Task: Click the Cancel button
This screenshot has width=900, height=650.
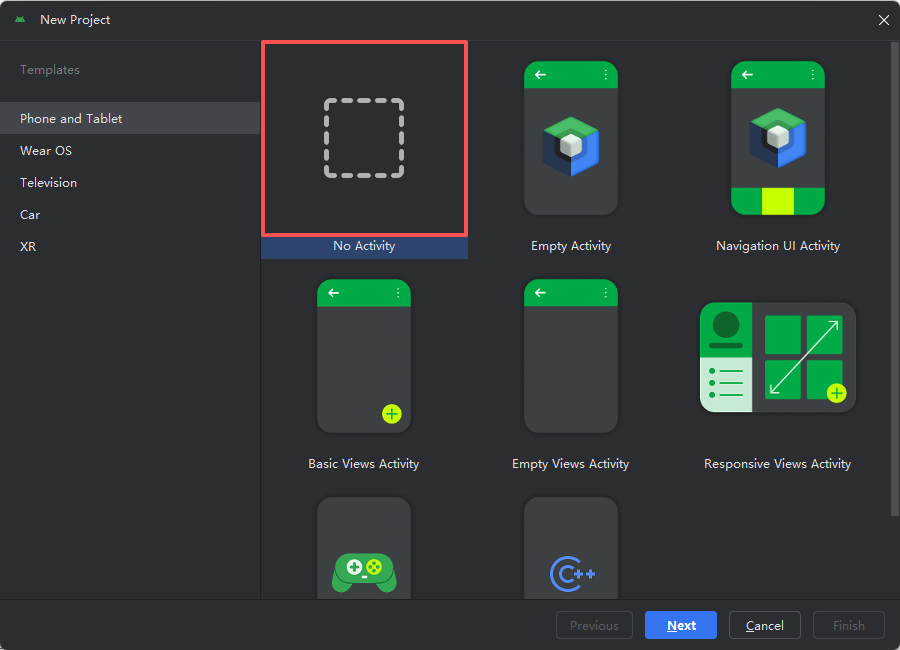Action: pos(764,625)
